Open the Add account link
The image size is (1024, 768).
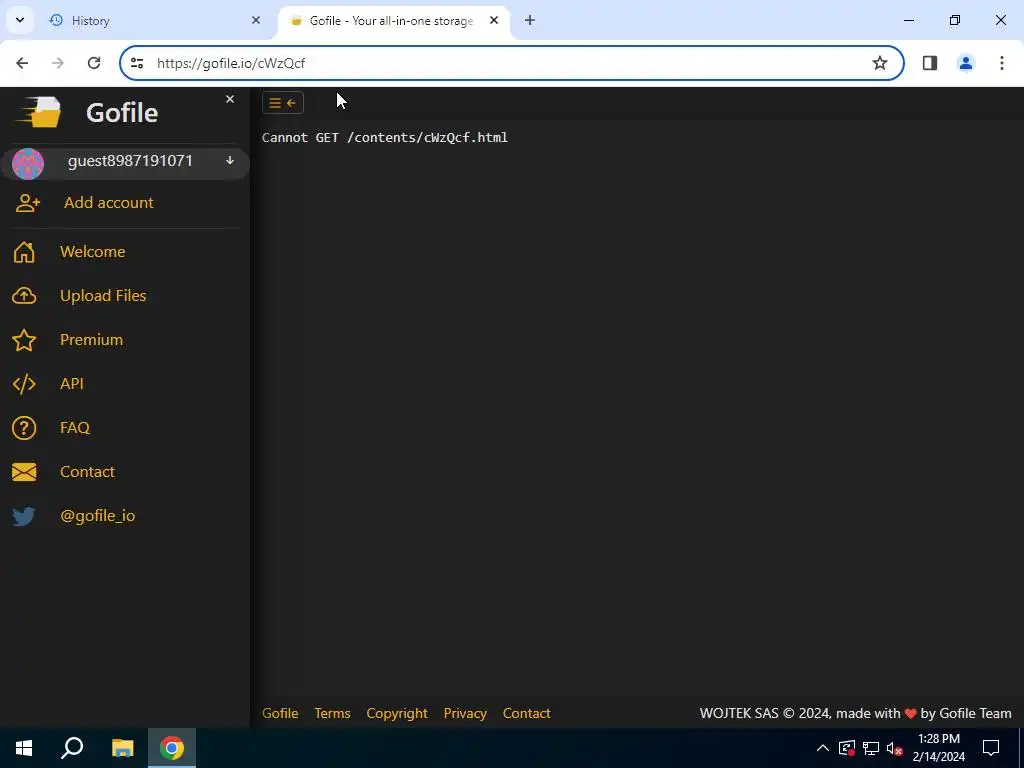(x=108, y=202)
